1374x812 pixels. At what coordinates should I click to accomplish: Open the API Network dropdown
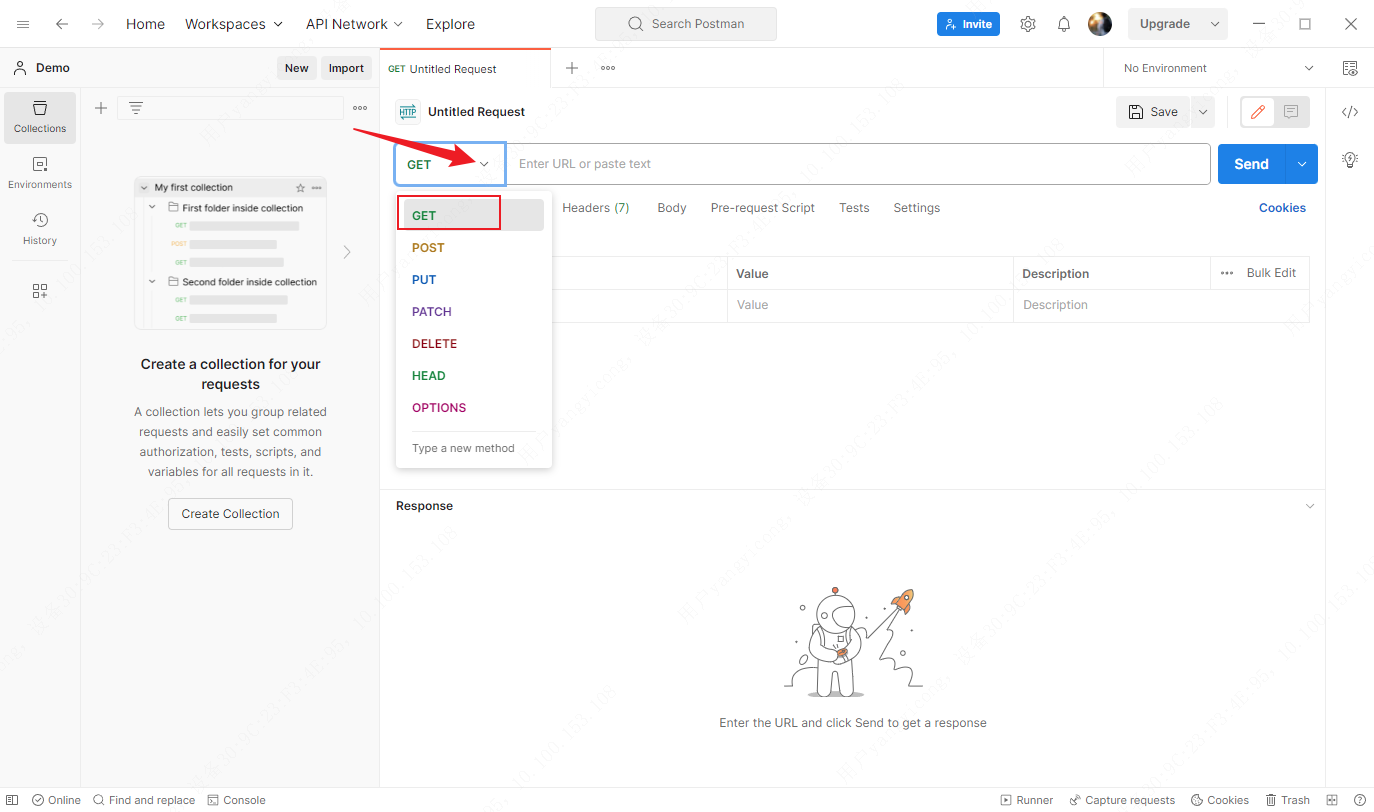point(355,24)
